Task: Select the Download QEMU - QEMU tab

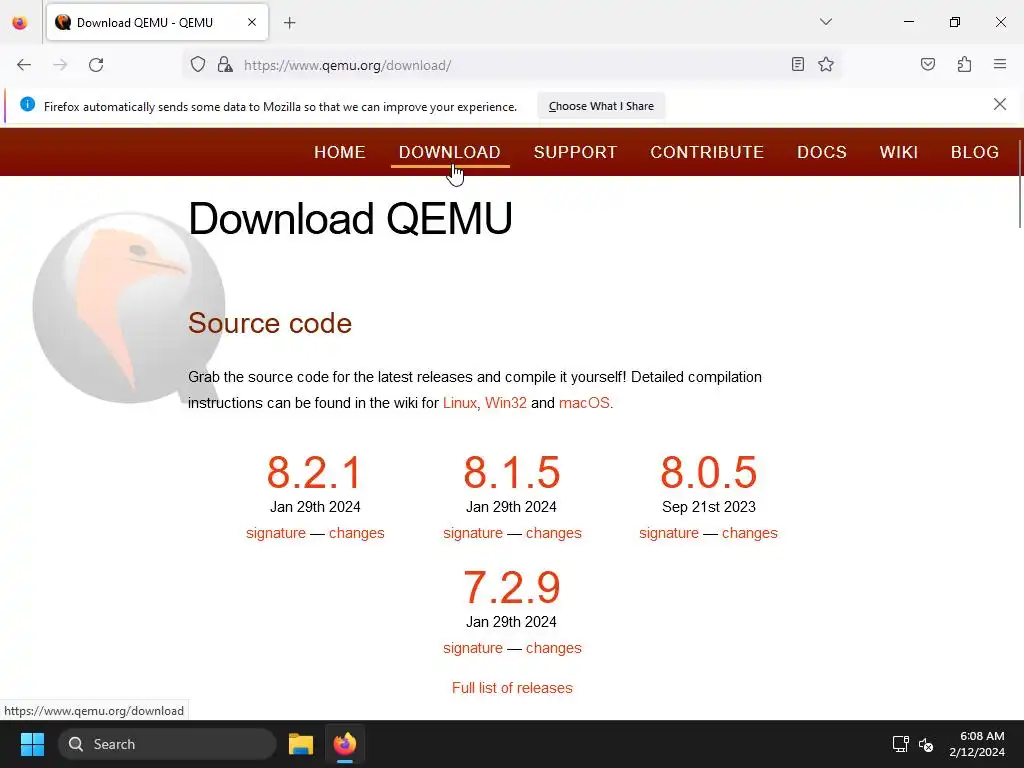Action: (157, 22)
